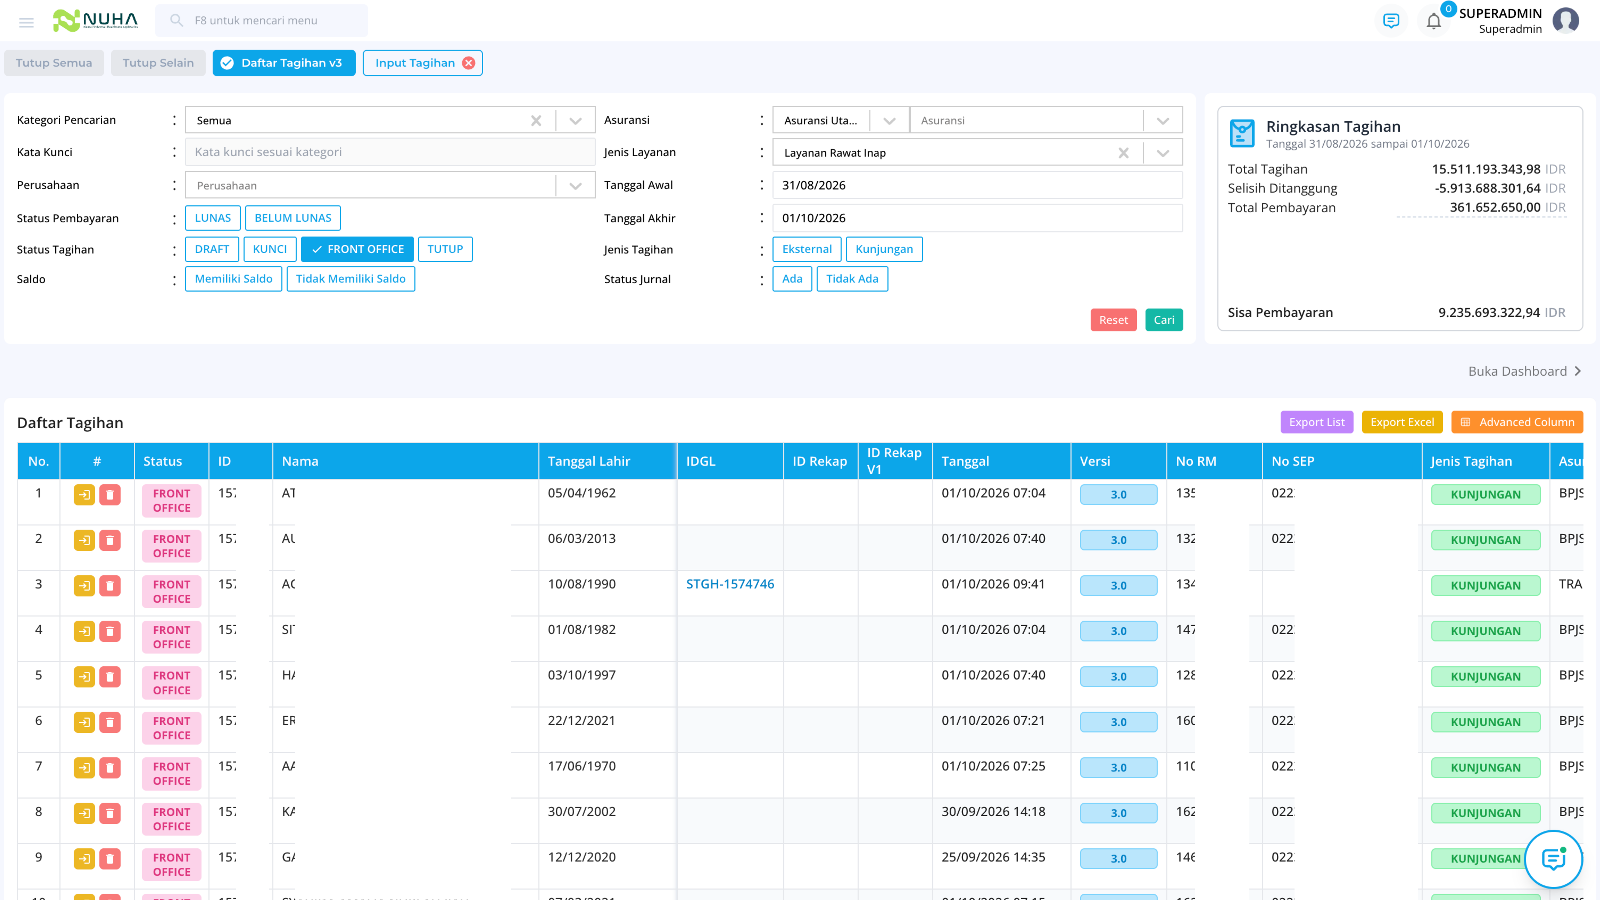This screenshot has height=900, width=1600.
Task: Clear the Layanan Rawat Inap selection
Action: pyautogui.click(x=1124, y=153)
